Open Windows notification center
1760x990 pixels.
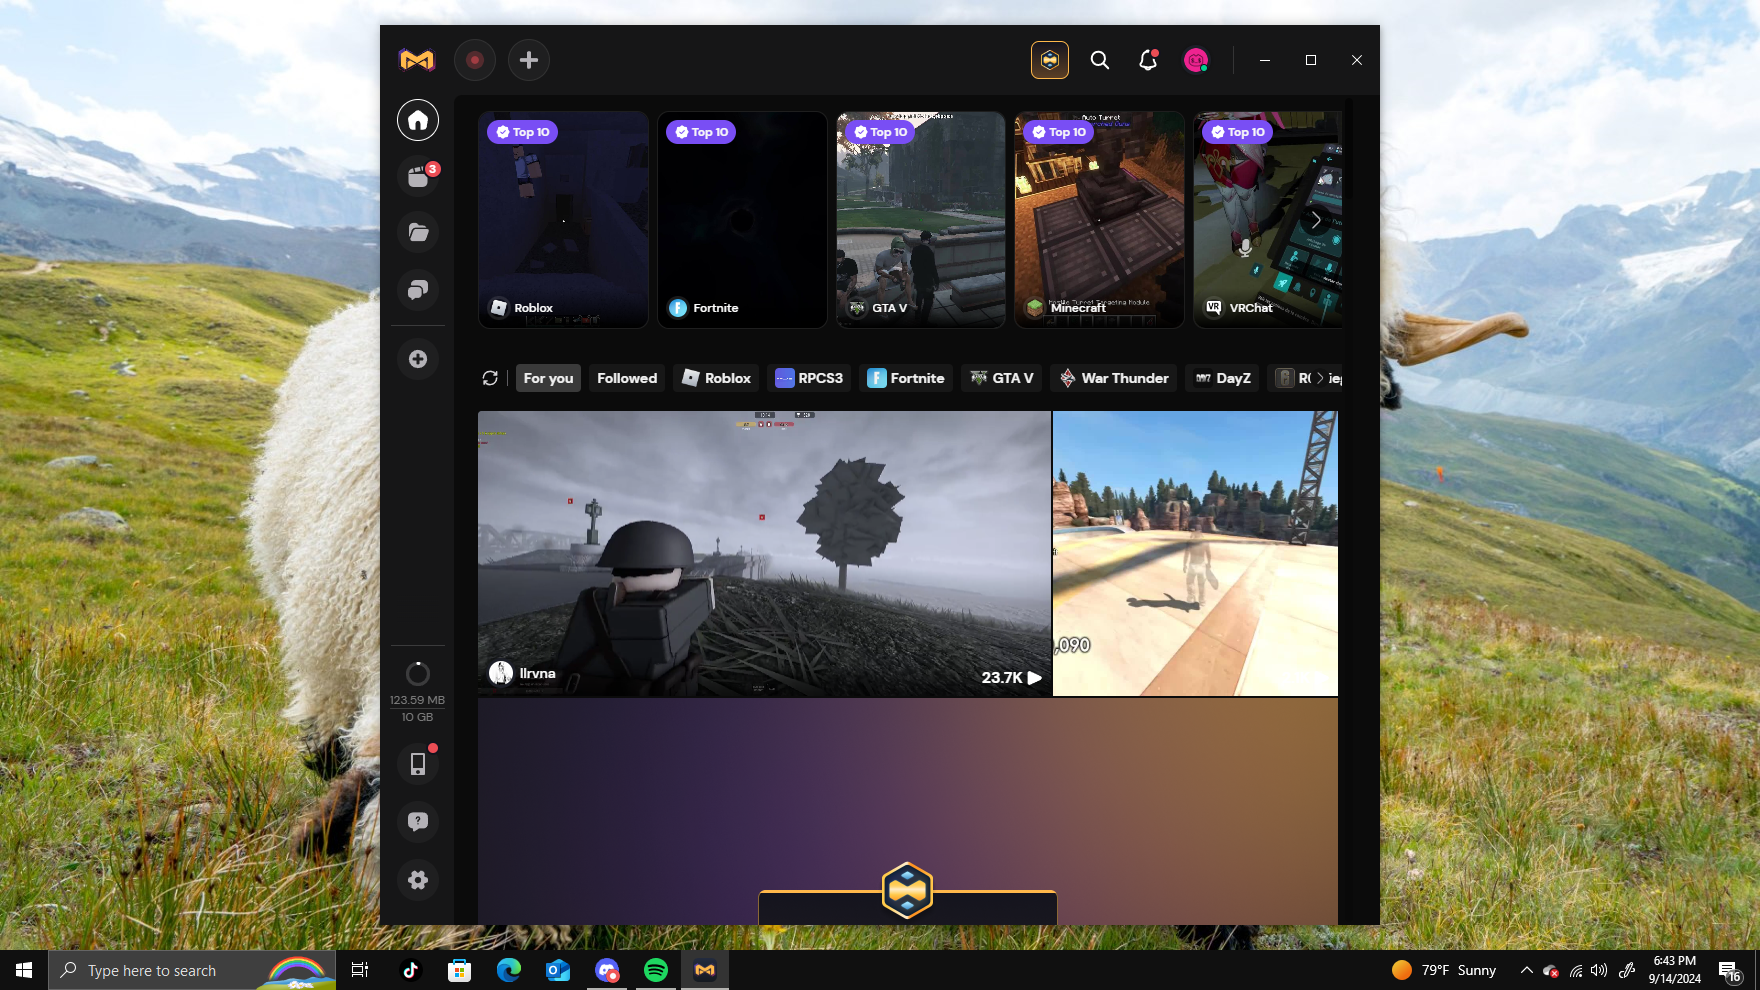[1730, 970]
